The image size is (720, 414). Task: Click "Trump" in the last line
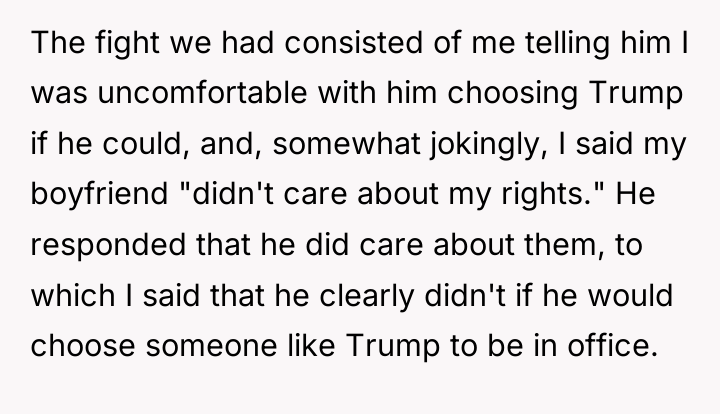[x=393, y=346]
